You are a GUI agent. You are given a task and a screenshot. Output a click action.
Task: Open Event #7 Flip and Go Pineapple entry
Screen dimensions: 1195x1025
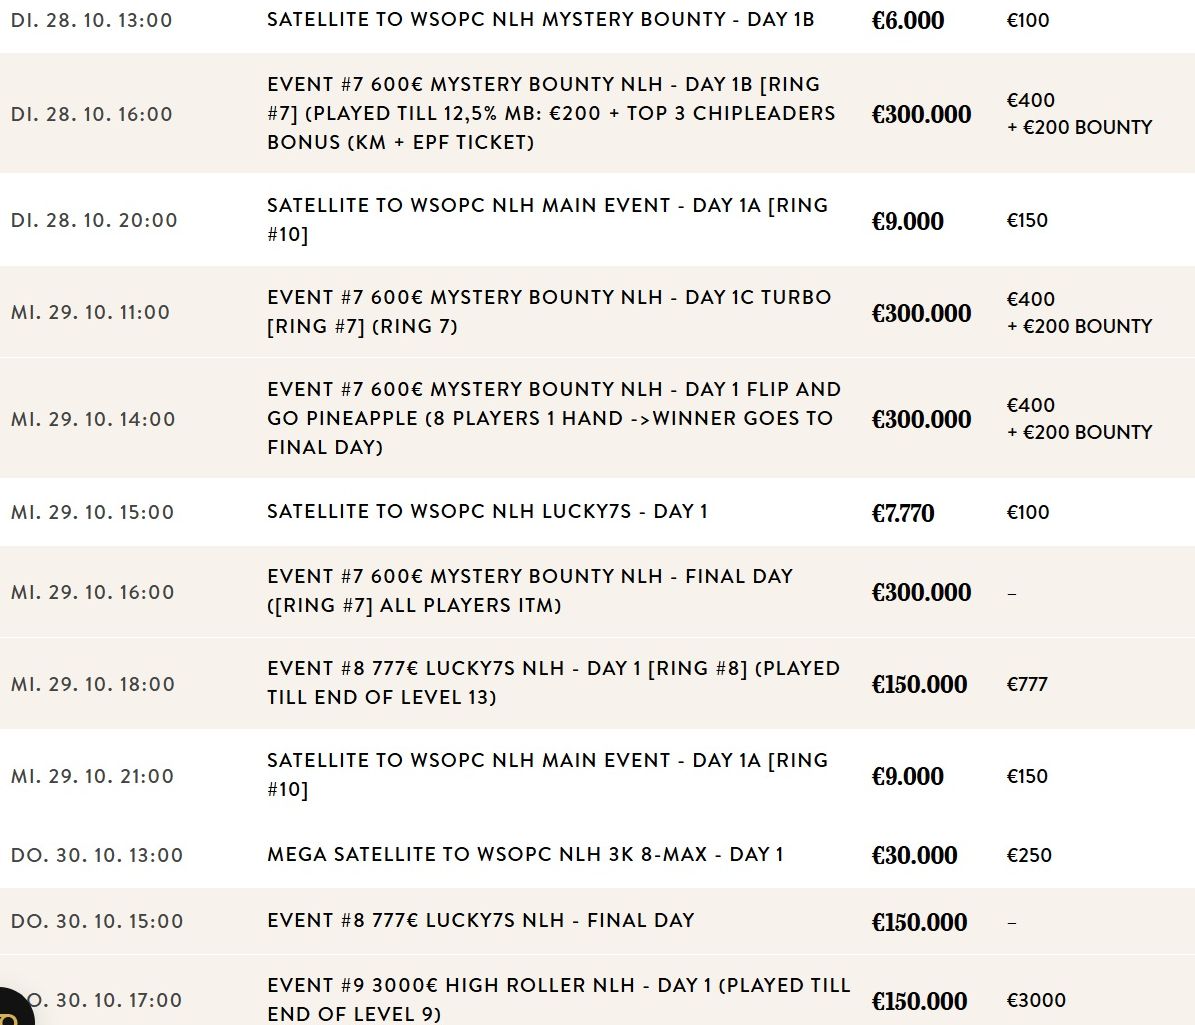(554, 418)
